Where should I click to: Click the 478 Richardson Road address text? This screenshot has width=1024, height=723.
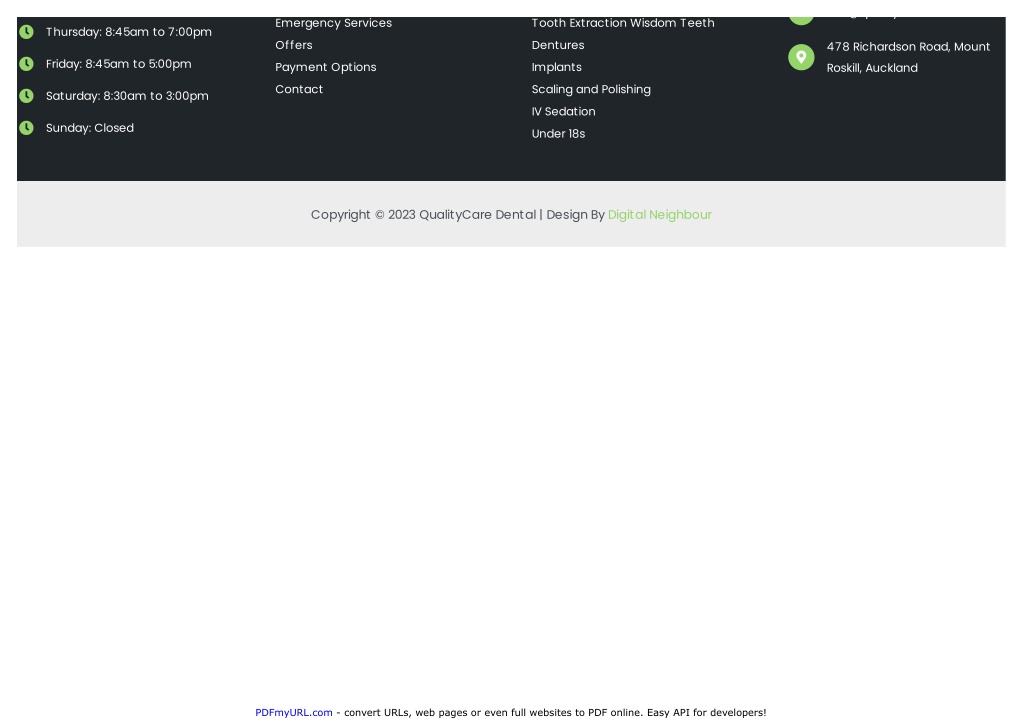pyautogui.click(x=908, y=57)
